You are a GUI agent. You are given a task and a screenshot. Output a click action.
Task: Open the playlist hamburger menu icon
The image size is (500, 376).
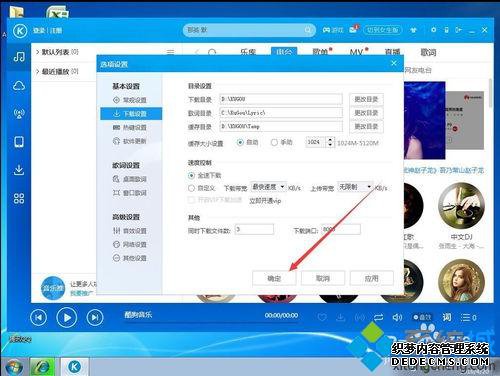(170, 52)
